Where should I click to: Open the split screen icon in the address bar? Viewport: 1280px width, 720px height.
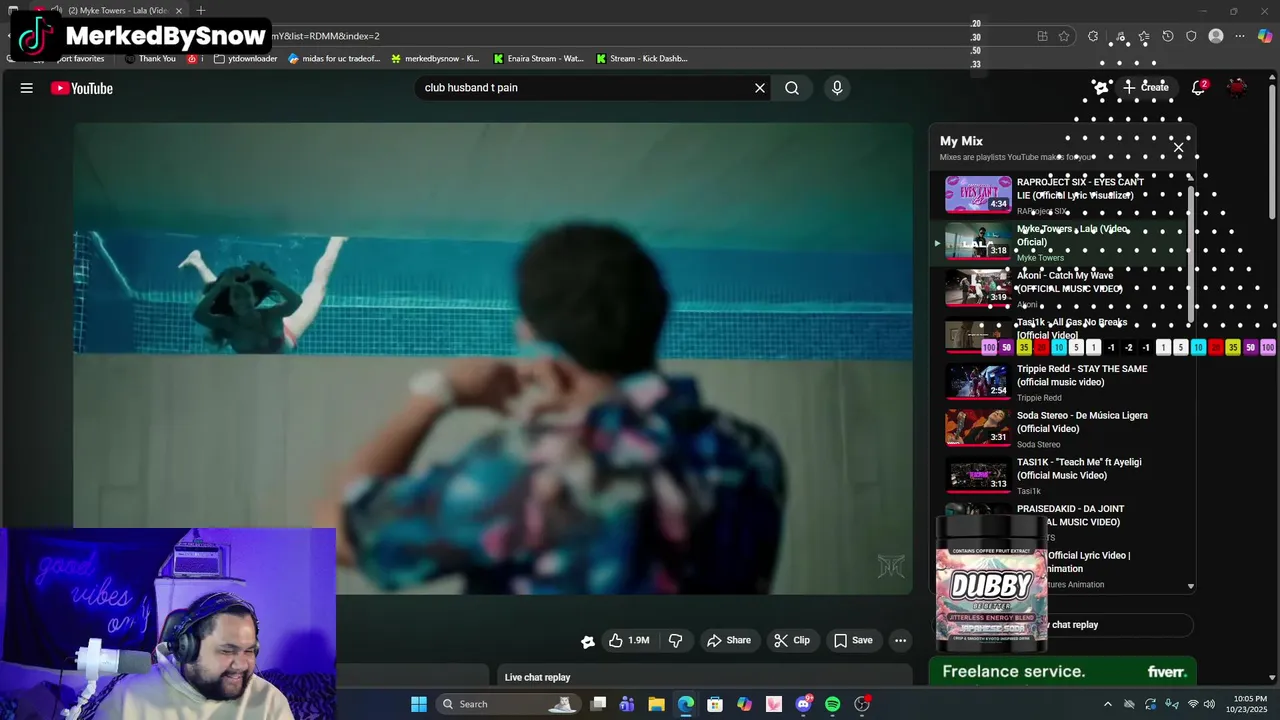point(1042,36)
